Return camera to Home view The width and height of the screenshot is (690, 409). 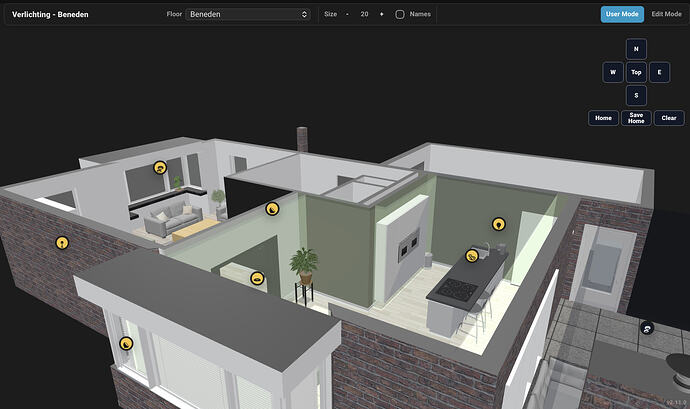(603, 118)
